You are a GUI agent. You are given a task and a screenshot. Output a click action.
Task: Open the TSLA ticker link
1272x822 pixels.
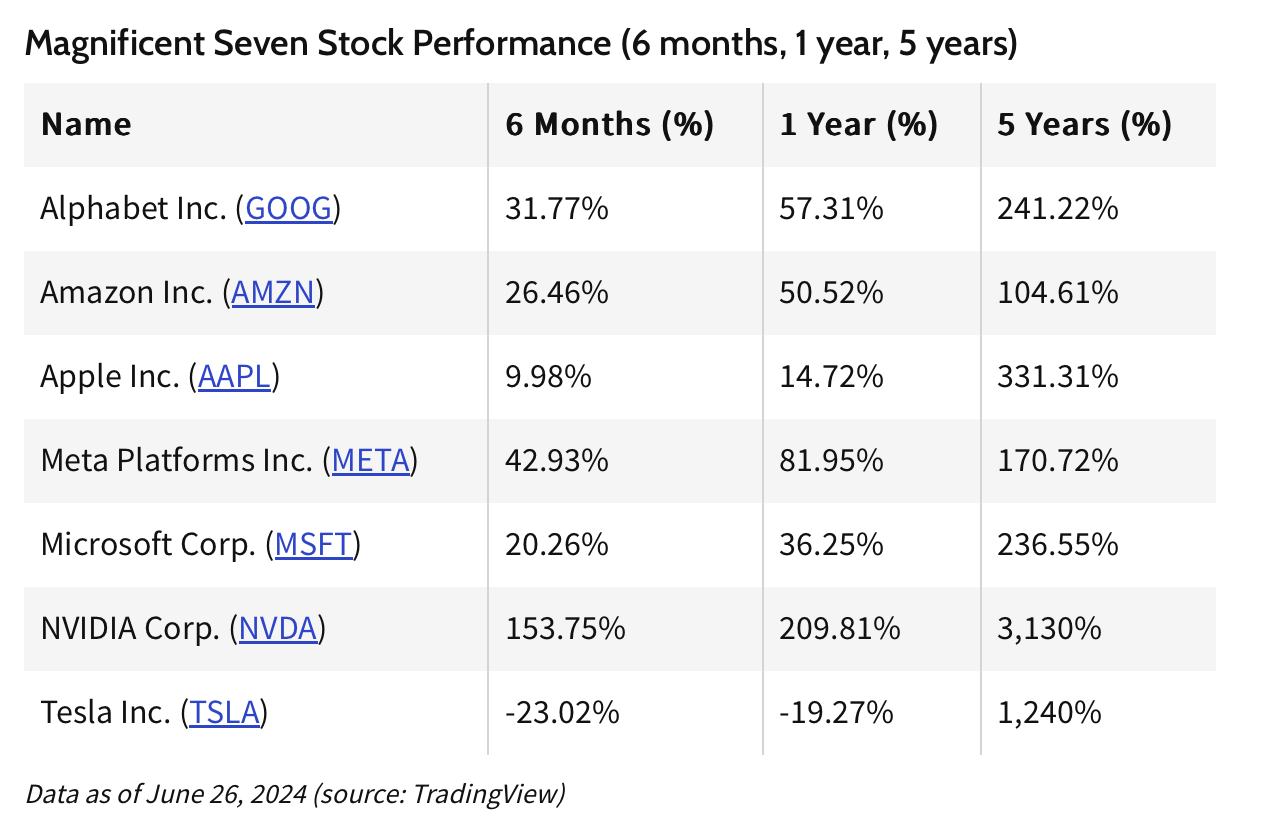point(225,713)
